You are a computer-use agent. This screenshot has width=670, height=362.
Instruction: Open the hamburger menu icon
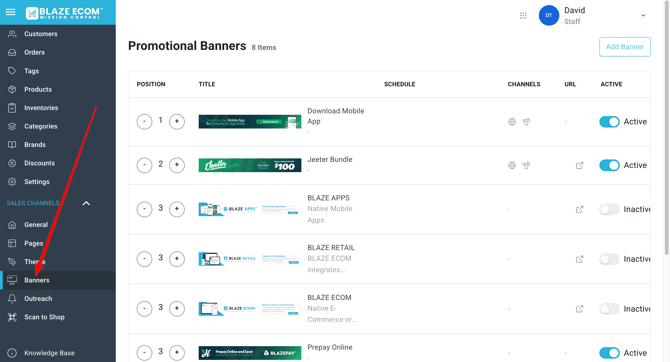pos(11,12)
